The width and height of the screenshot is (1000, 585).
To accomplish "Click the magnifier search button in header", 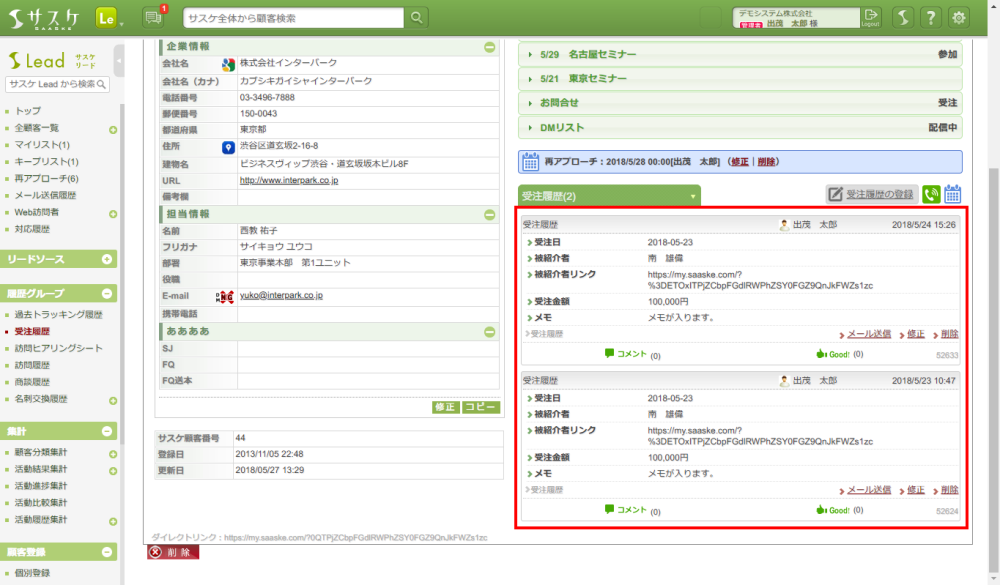I will click(416, 17).
